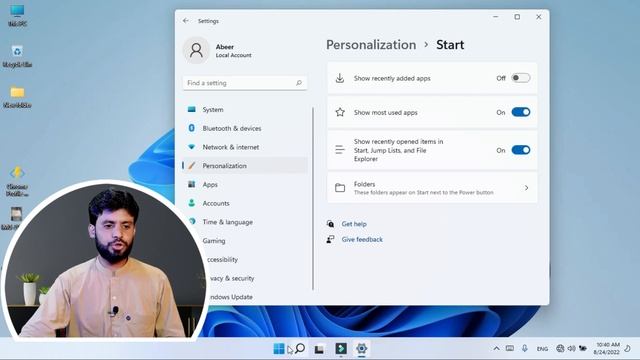Click the Get help link
640x360 pixels.
coord(354,224)
